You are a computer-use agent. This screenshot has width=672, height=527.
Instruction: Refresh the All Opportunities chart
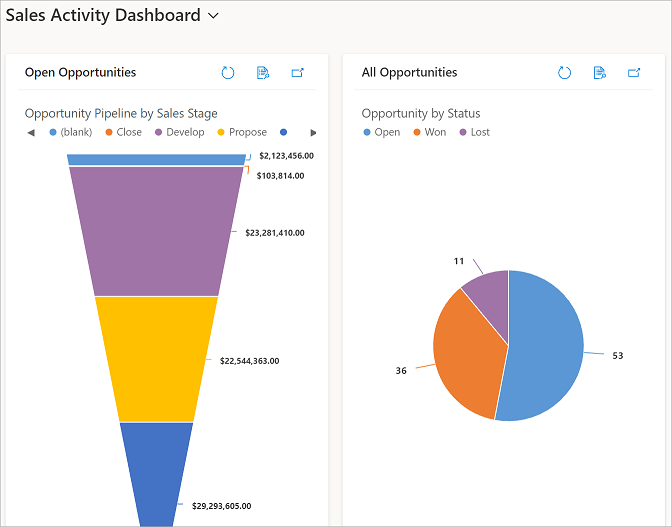[565, 72]
